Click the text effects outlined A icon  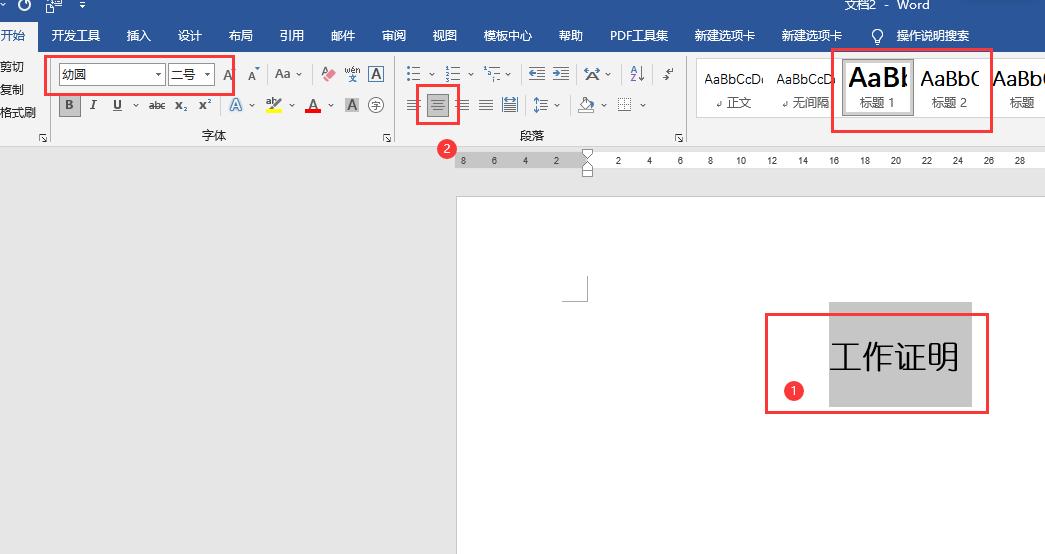(x=235, y=105)
